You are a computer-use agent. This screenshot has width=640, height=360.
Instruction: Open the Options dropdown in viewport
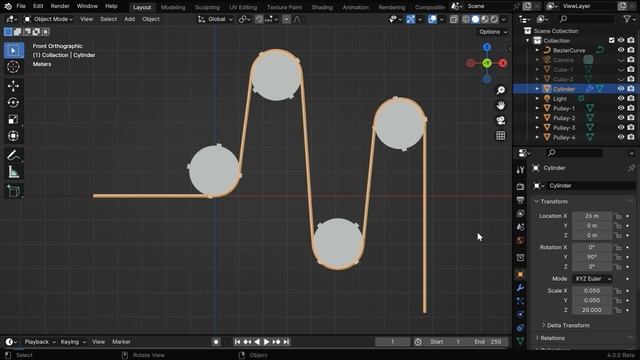[493, 32]
